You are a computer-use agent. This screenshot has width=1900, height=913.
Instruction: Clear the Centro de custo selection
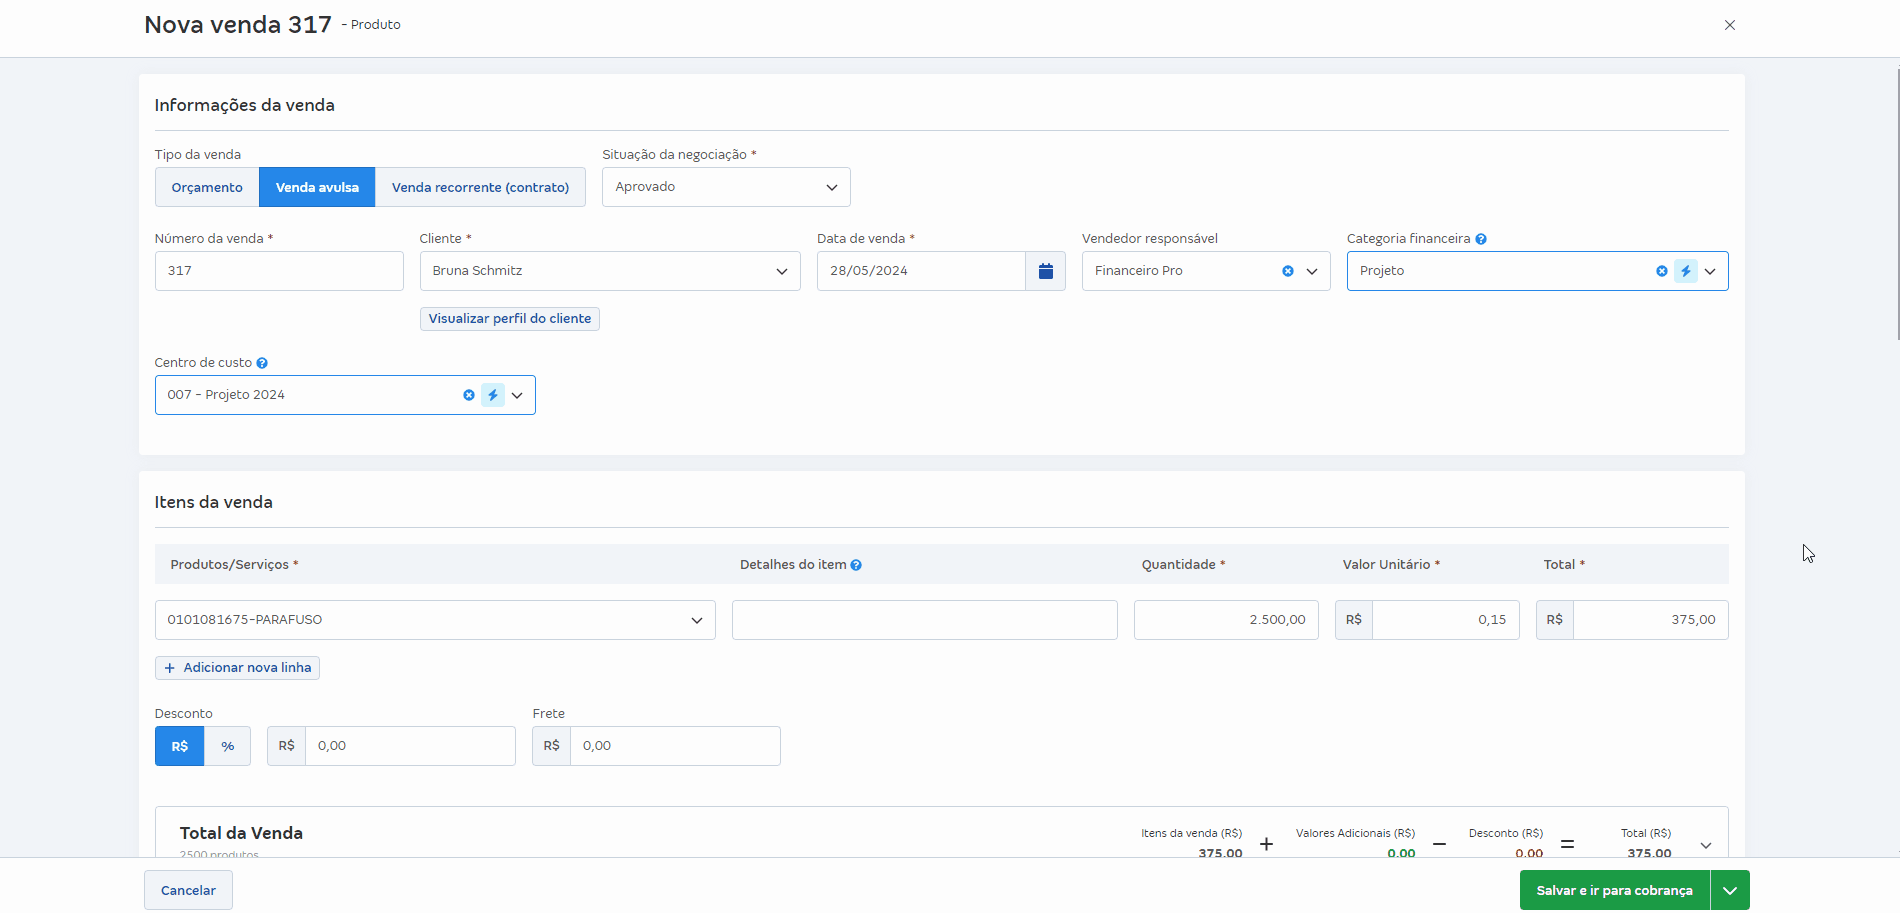(469, 395)
